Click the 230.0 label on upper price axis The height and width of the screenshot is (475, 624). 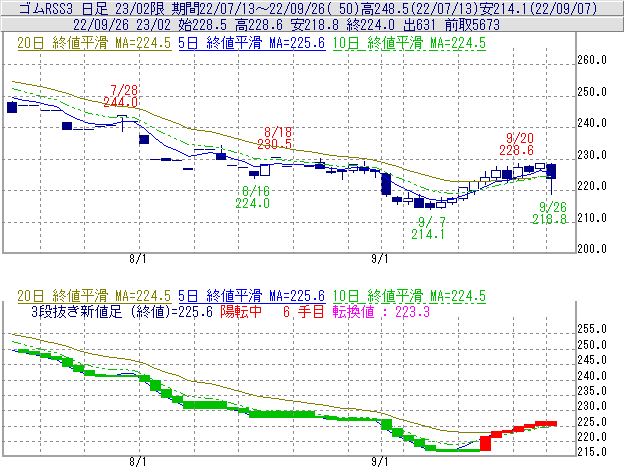(592, 155)
